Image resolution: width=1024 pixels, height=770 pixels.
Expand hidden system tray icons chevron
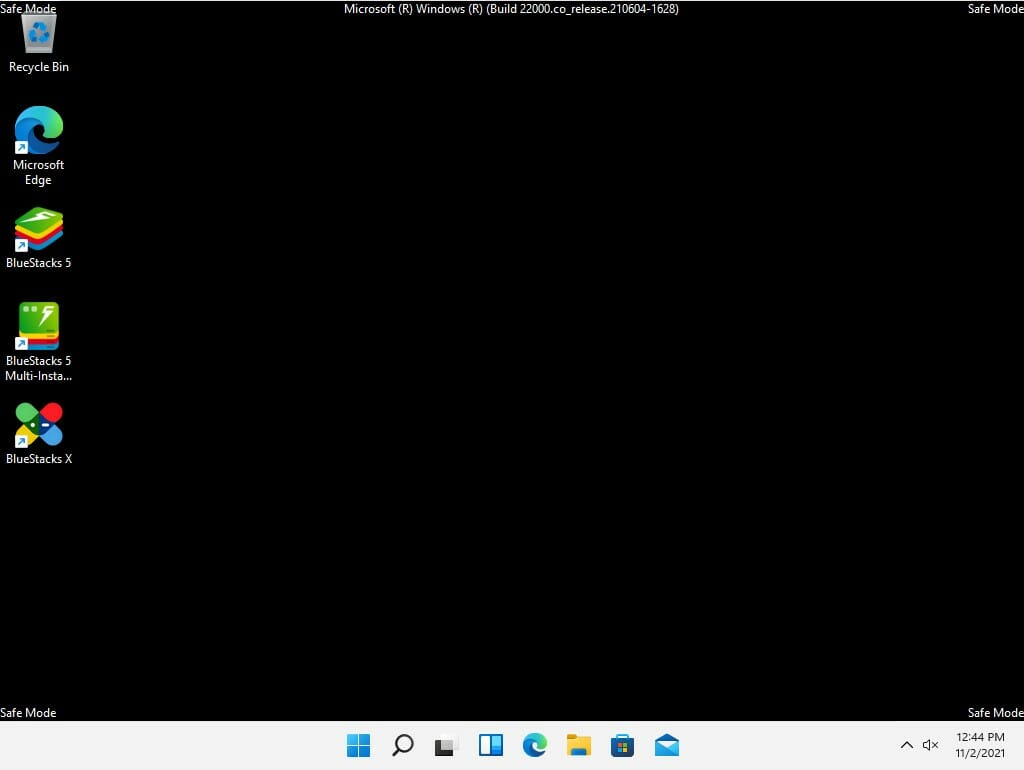pos(906,745)
